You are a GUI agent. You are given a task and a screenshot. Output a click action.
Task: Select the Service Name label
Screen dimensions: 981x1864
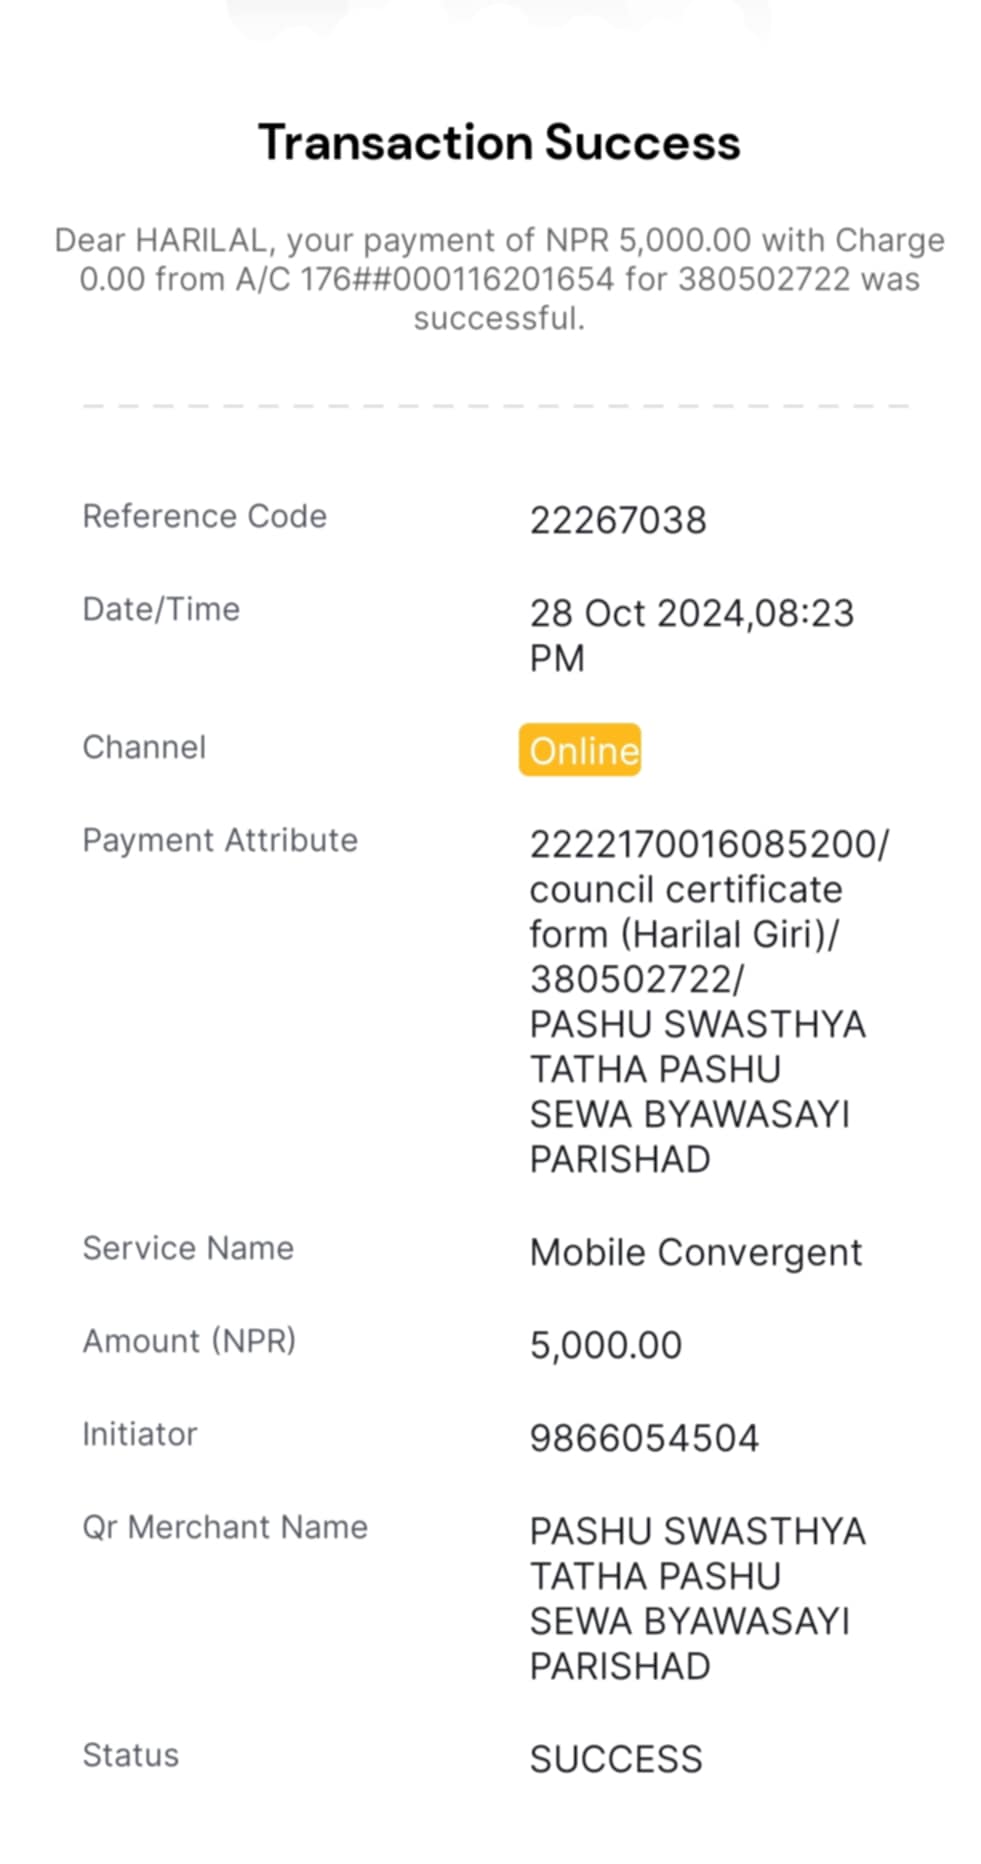coord(188,1248)
